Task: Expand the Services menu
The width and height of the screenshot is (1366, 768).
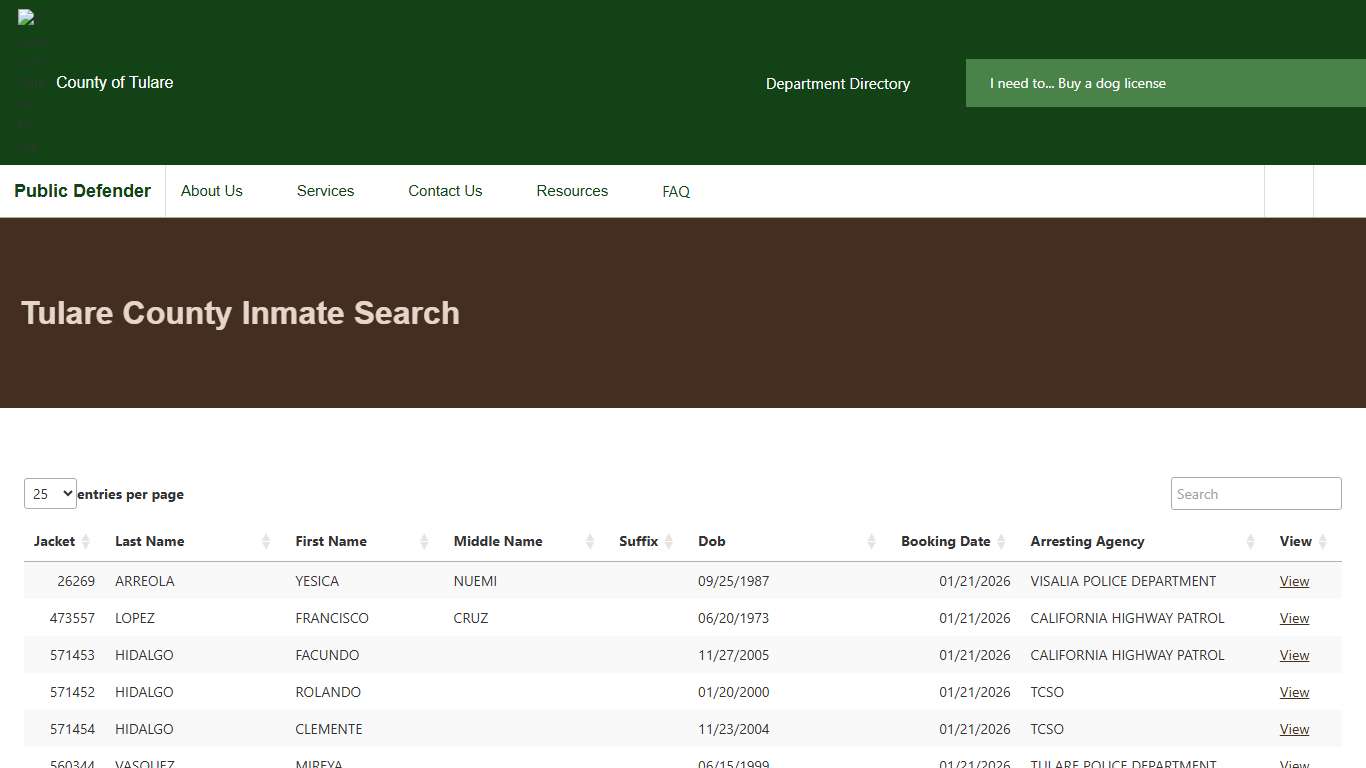Action: point(325,191)
